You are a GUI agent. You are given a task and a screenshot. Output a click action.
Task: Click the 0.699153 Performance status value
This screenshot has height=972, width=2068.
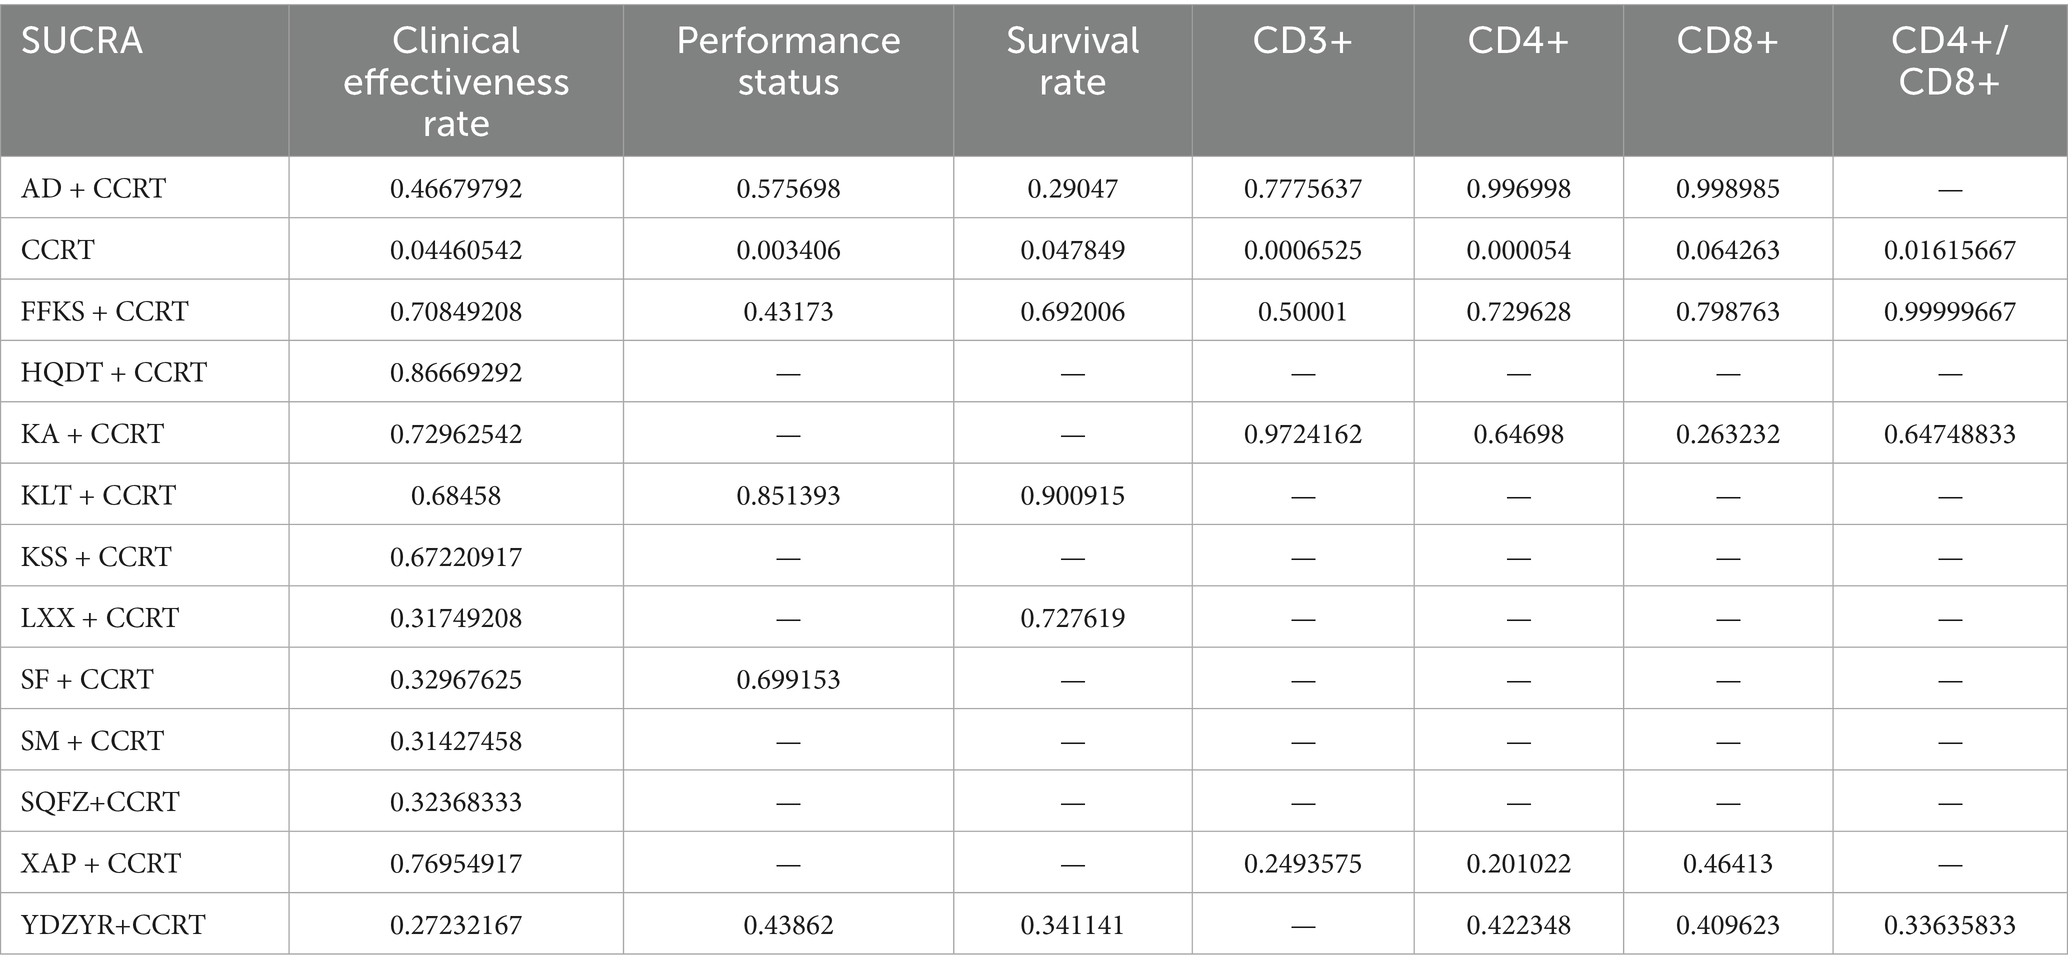pos(788,679)
